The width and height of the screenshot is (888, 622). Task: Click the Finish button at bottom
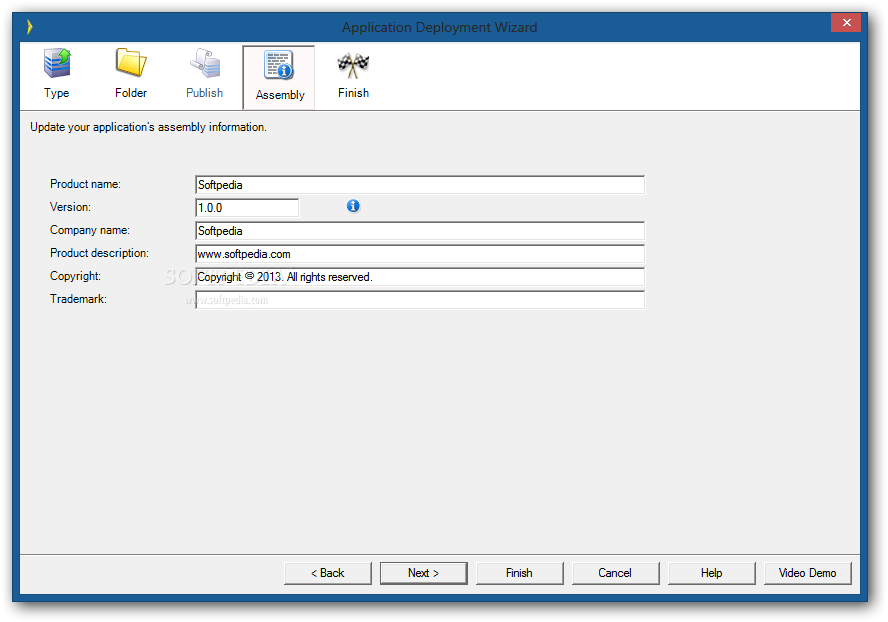519,573
